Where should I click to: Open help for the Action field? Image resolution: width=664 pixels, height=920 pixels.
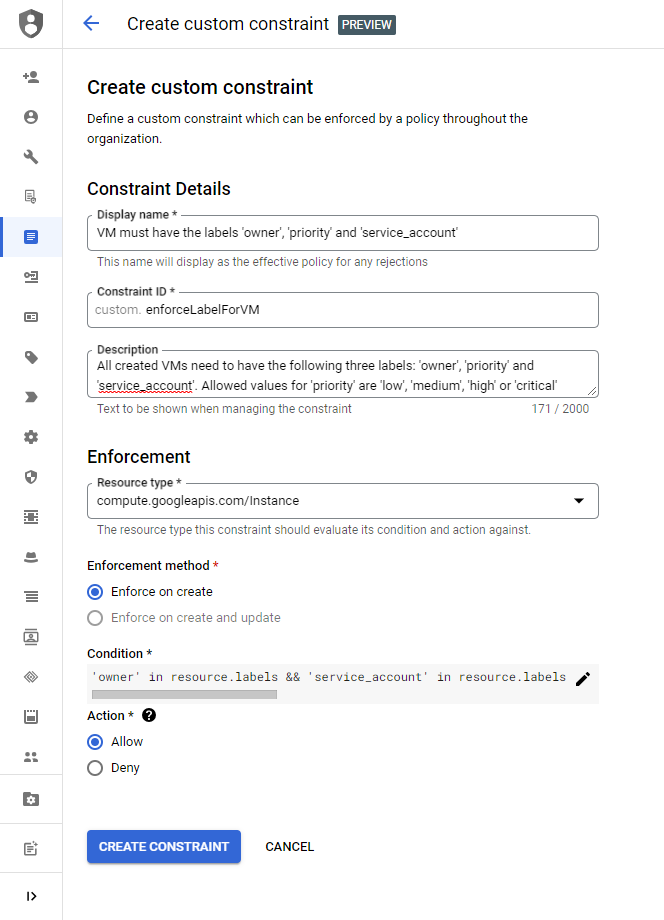click(148, 715)
